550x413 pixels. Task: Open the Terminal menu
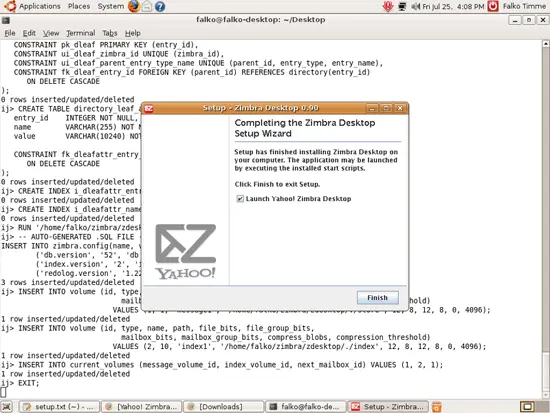[x=81, y=33]
